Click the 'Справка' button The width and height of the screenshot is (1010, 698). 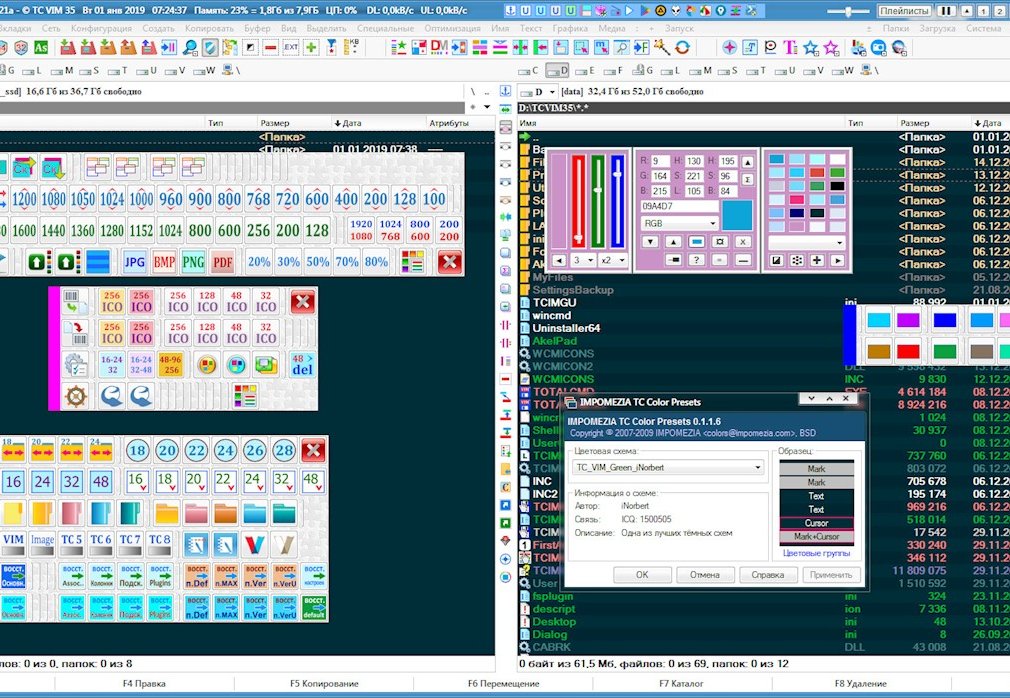click(x=768, y=574)
